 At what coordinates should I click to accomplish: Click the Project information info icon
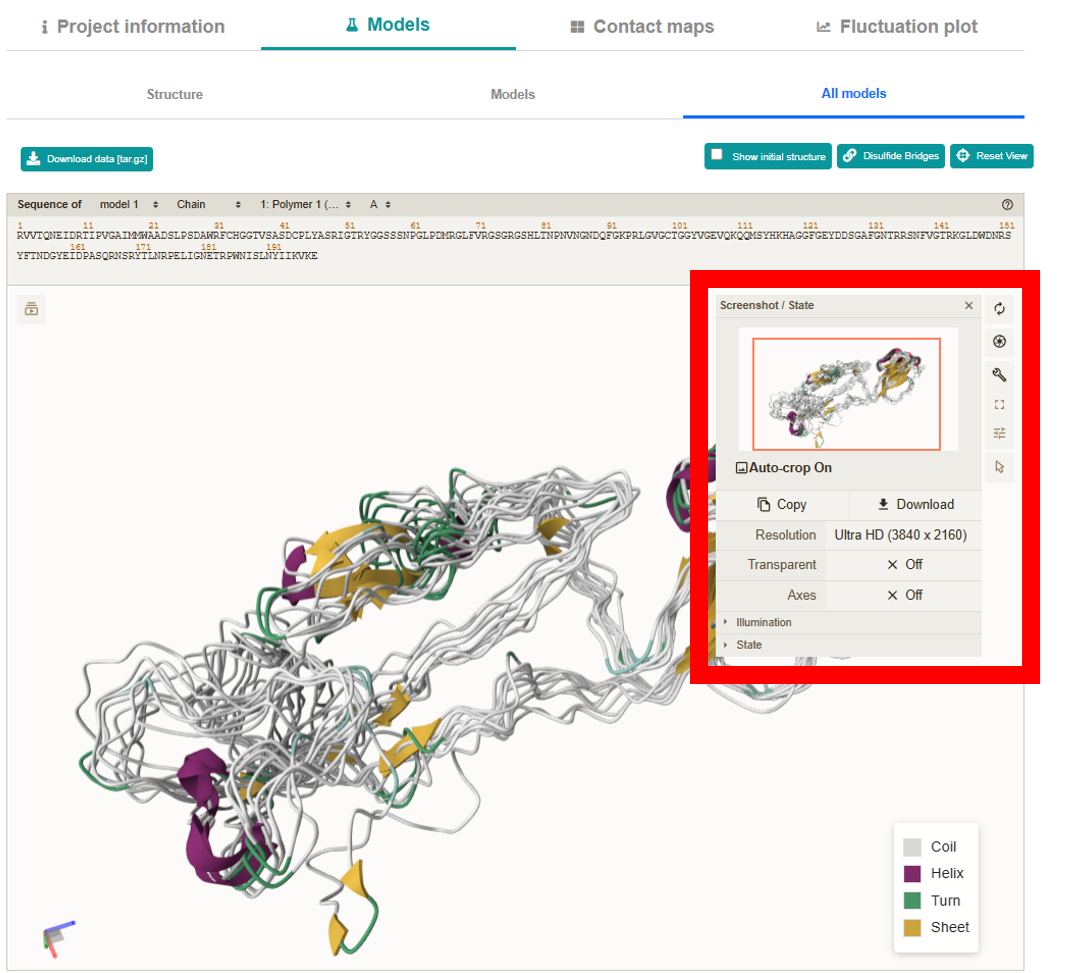click(45, 27)
